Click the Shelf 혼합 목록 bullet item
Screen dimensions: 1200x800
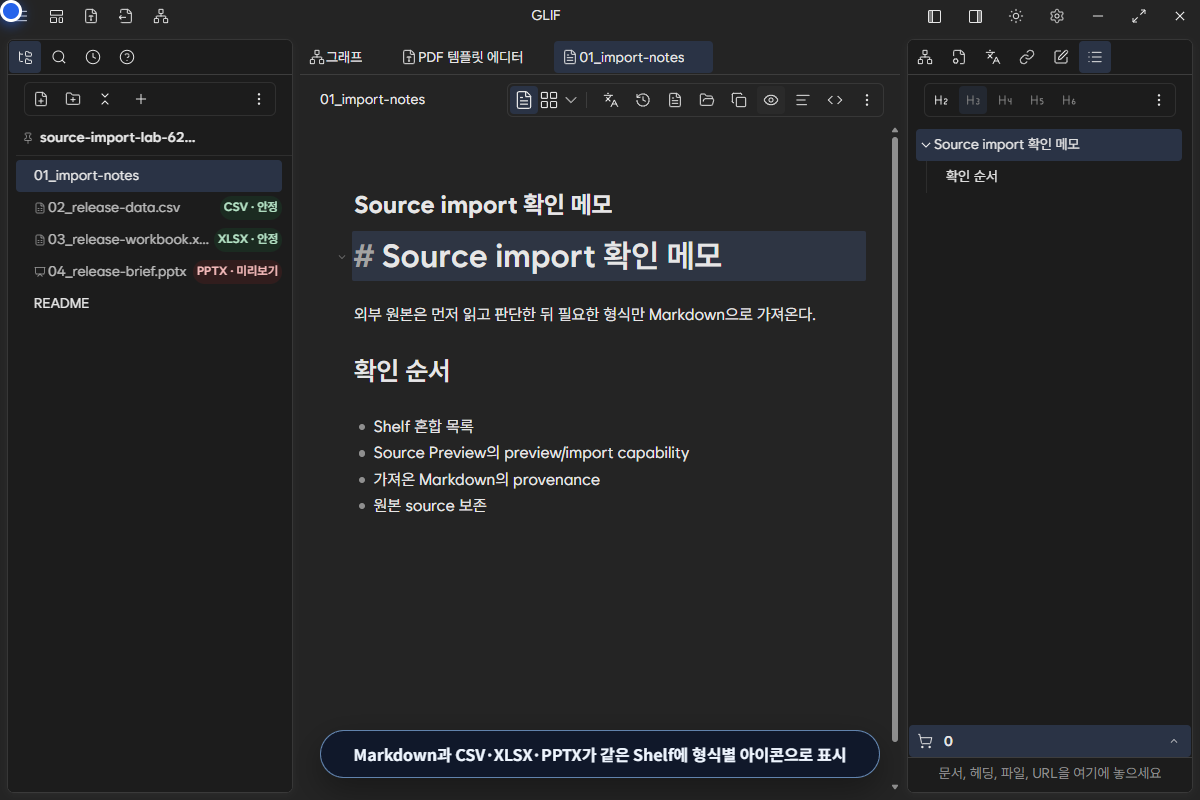coord(423,426)
